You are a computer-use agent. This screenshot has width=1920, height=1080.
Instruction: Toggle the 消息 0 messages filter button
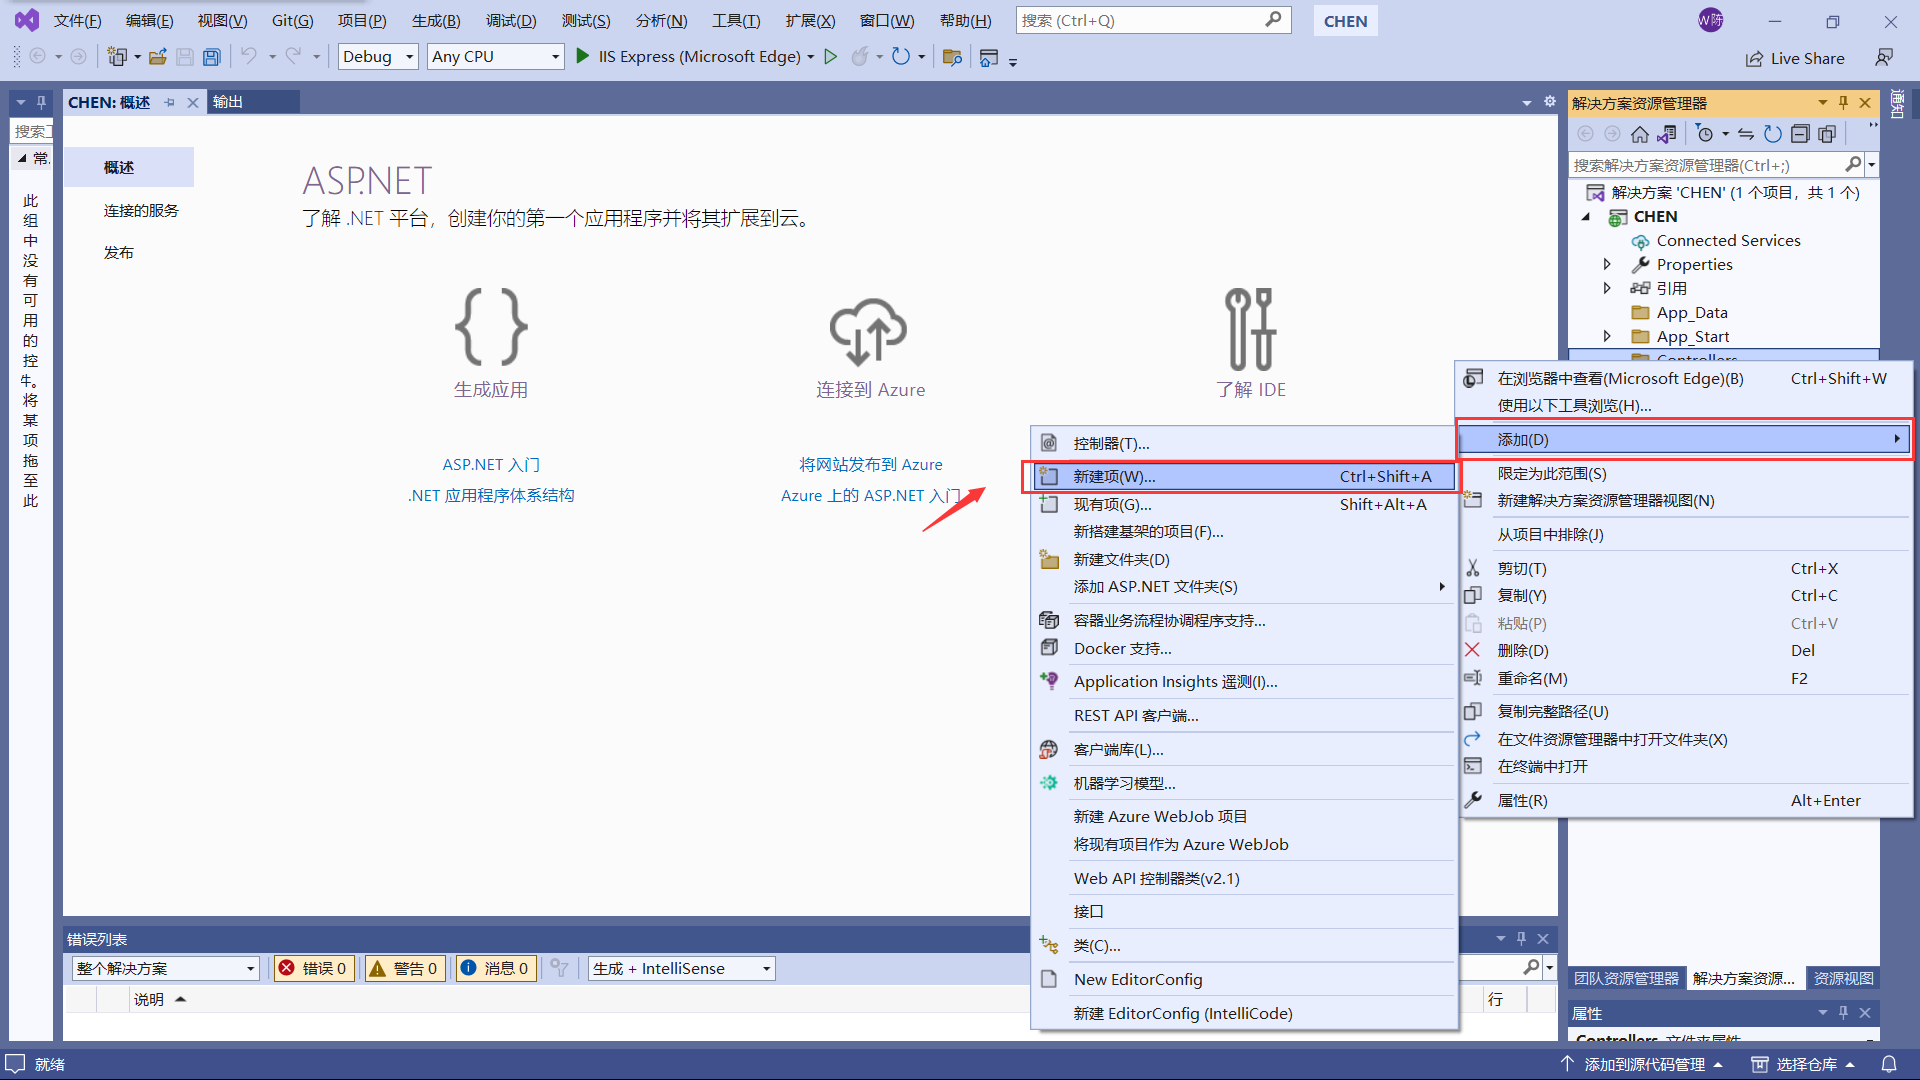[496, 968]
